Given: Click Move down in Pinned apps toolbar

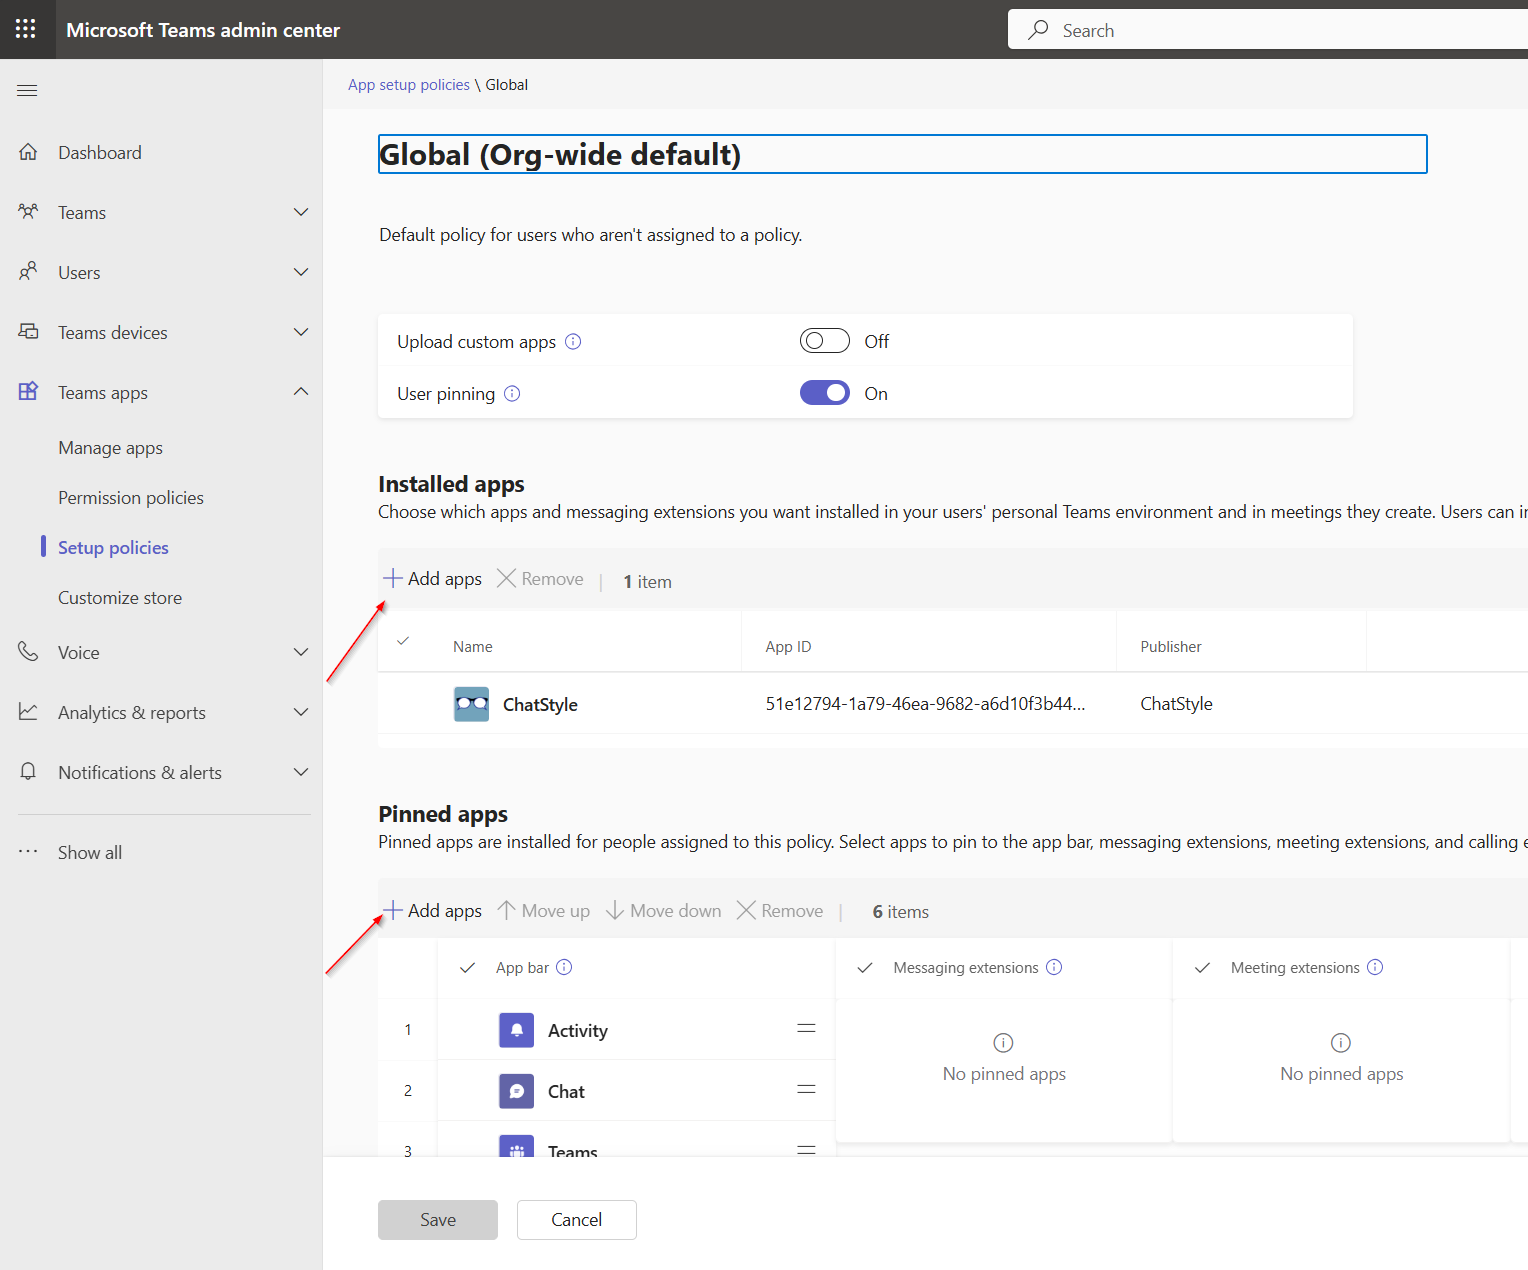Looking at the screenshot, I should click(x=664, y=911).
